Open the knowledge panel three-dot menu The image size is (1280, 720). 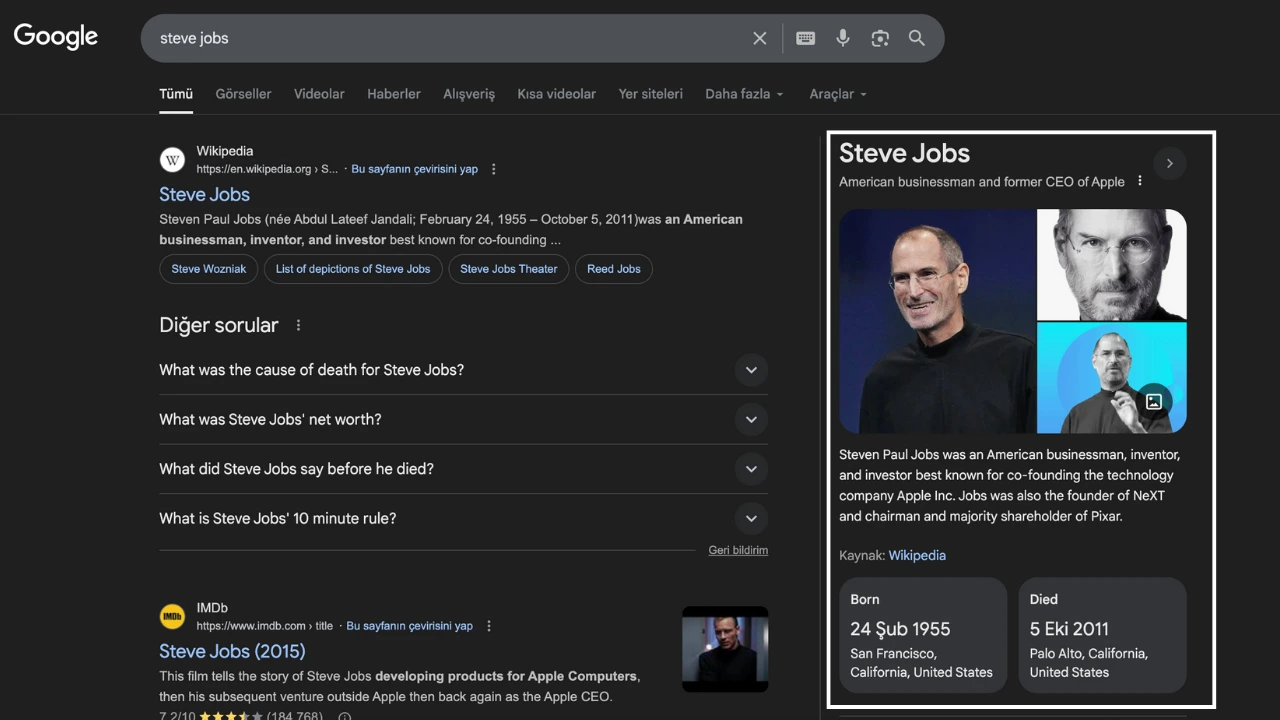click(1139, 181)
